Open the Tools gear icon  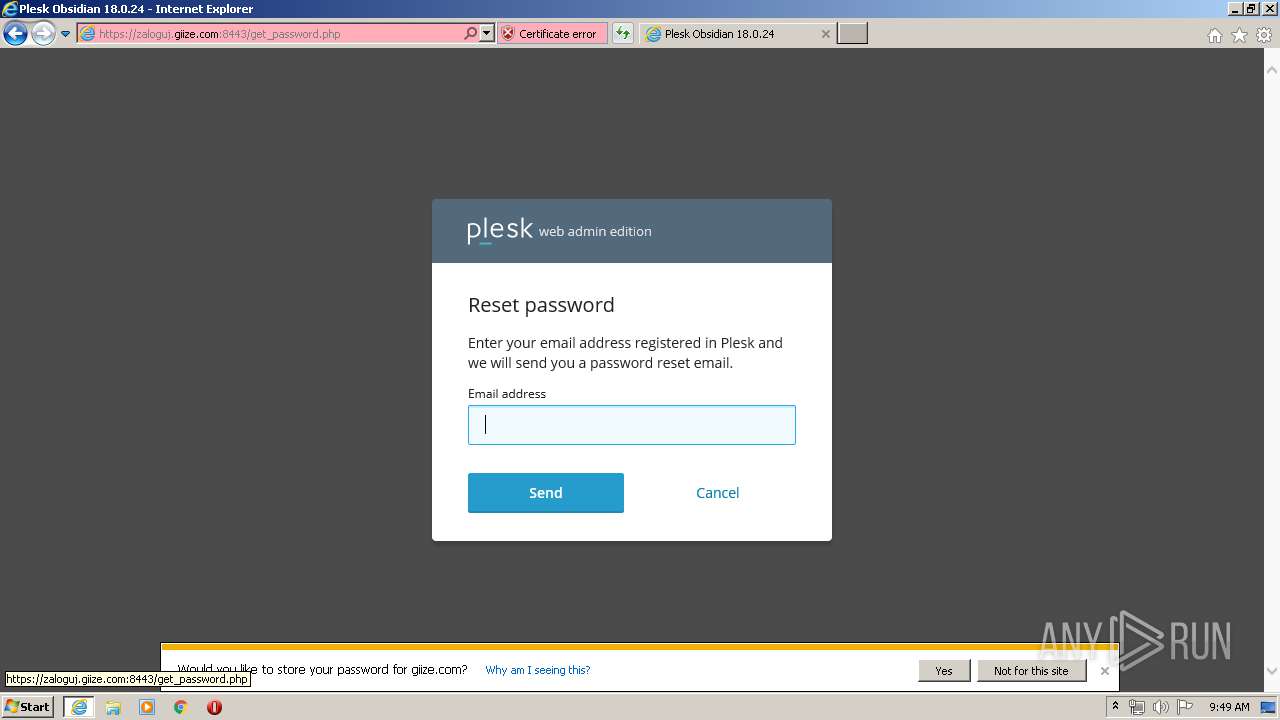coord(1264,35)
